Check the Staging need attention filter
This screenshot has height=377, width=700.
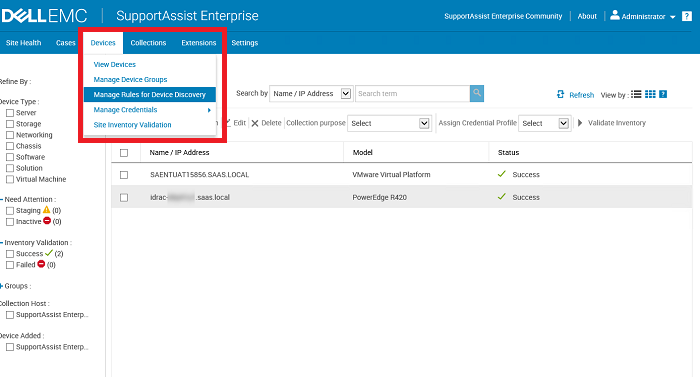[x=10, y=211]
